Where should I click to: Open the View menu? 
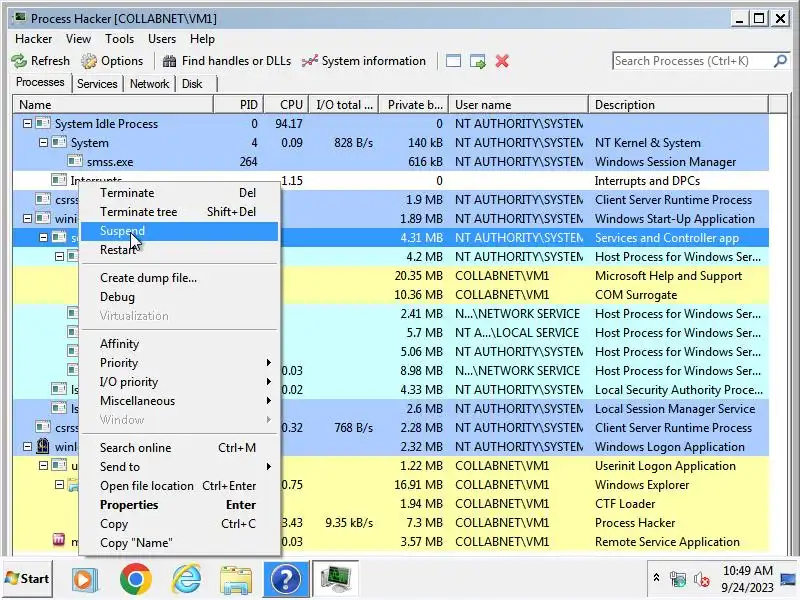78,39
